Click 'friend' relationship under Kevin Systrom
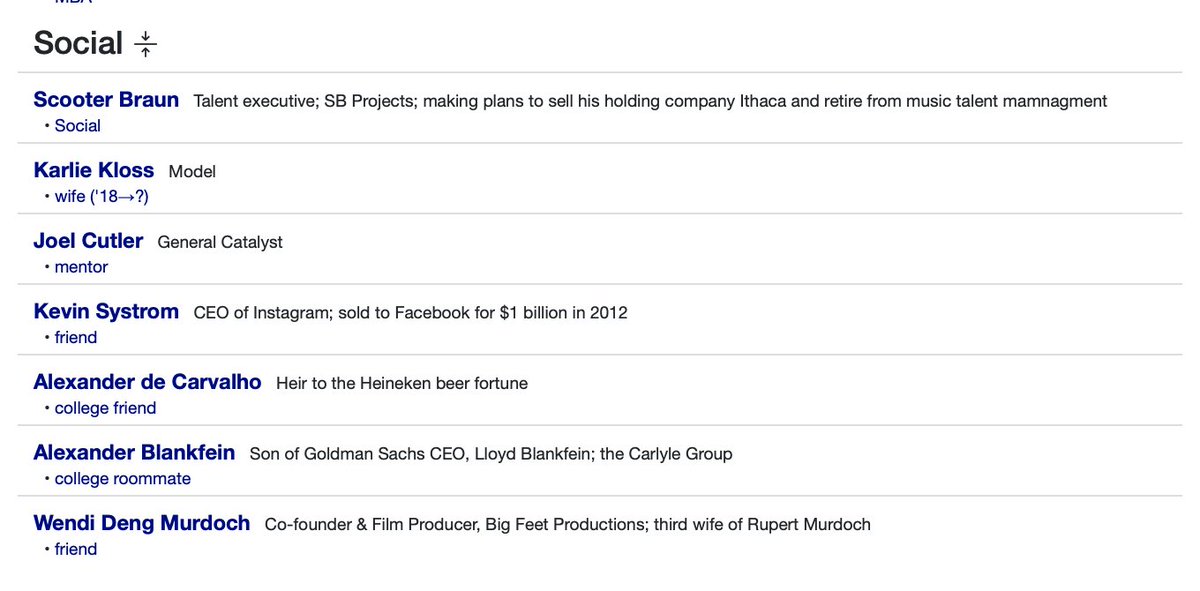This screenshot has height=591, width=1200. 76,338
